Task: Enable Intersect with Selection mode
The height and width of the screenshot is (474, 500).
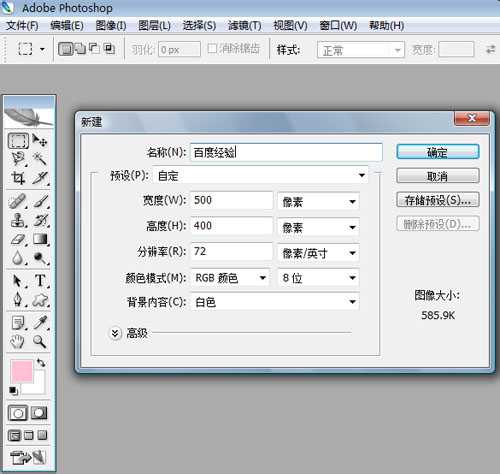Action: (x=109, y=49)
